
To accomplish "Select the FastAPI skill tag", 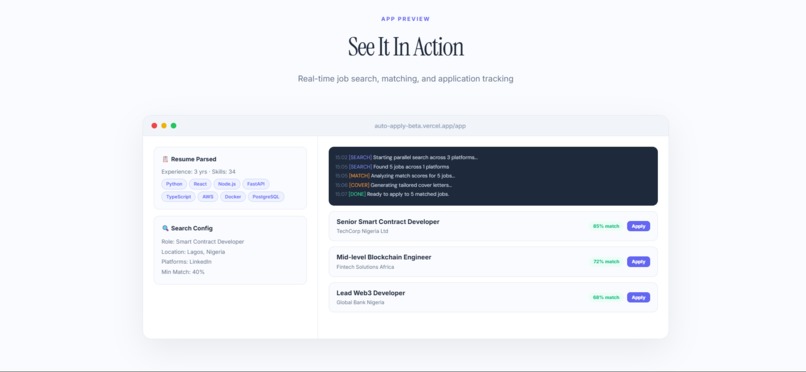I will tap(255, 184).
